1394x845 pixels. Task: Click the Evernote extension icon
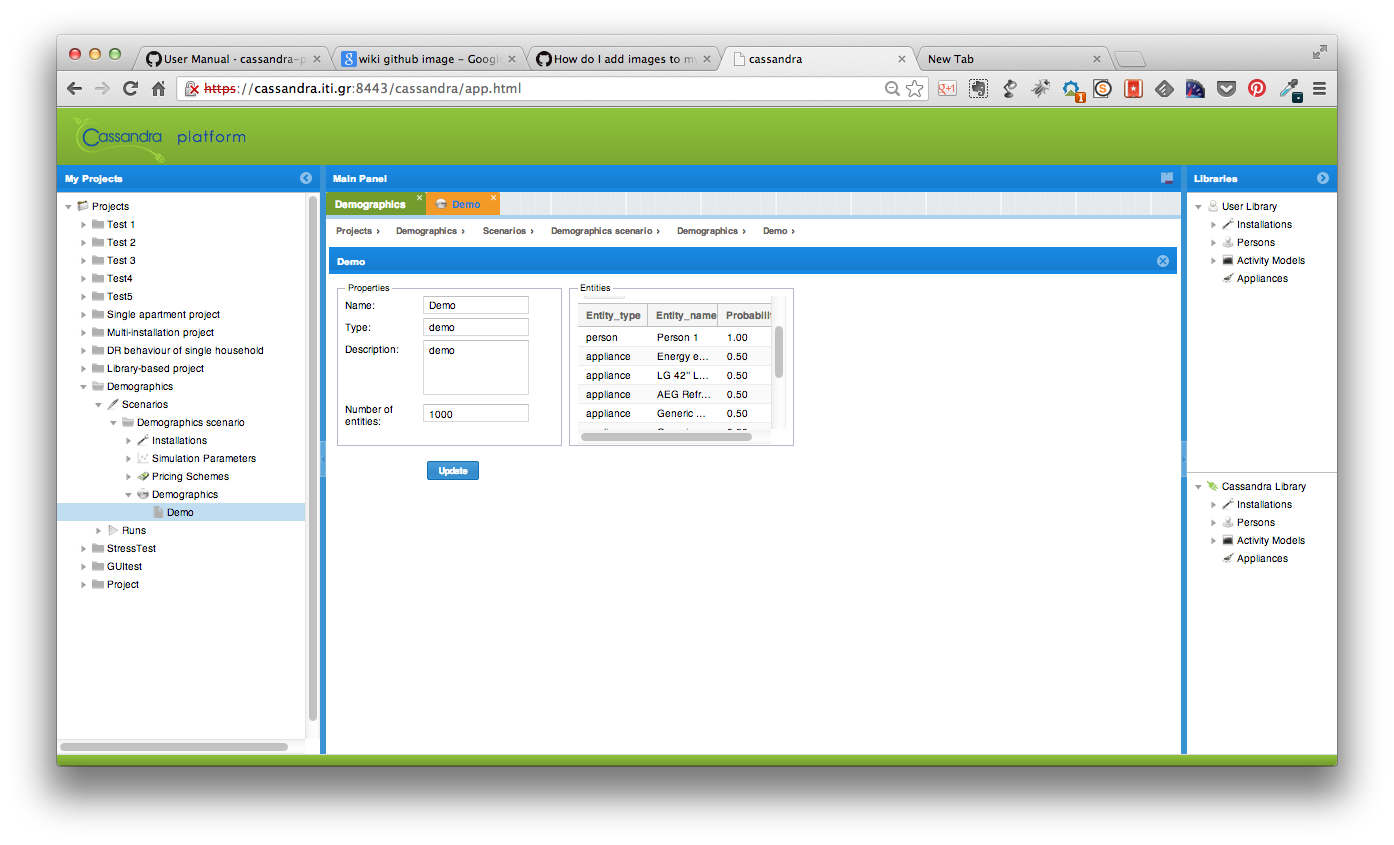click(x=978, y=88)
